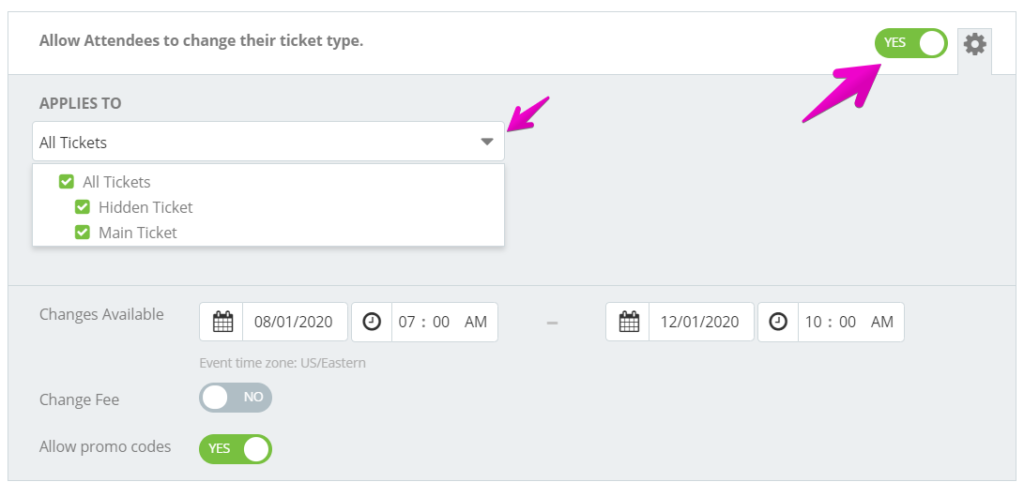
Task: Uncheck the Main Ticket checkbox
Action: (x=82, y=232)
